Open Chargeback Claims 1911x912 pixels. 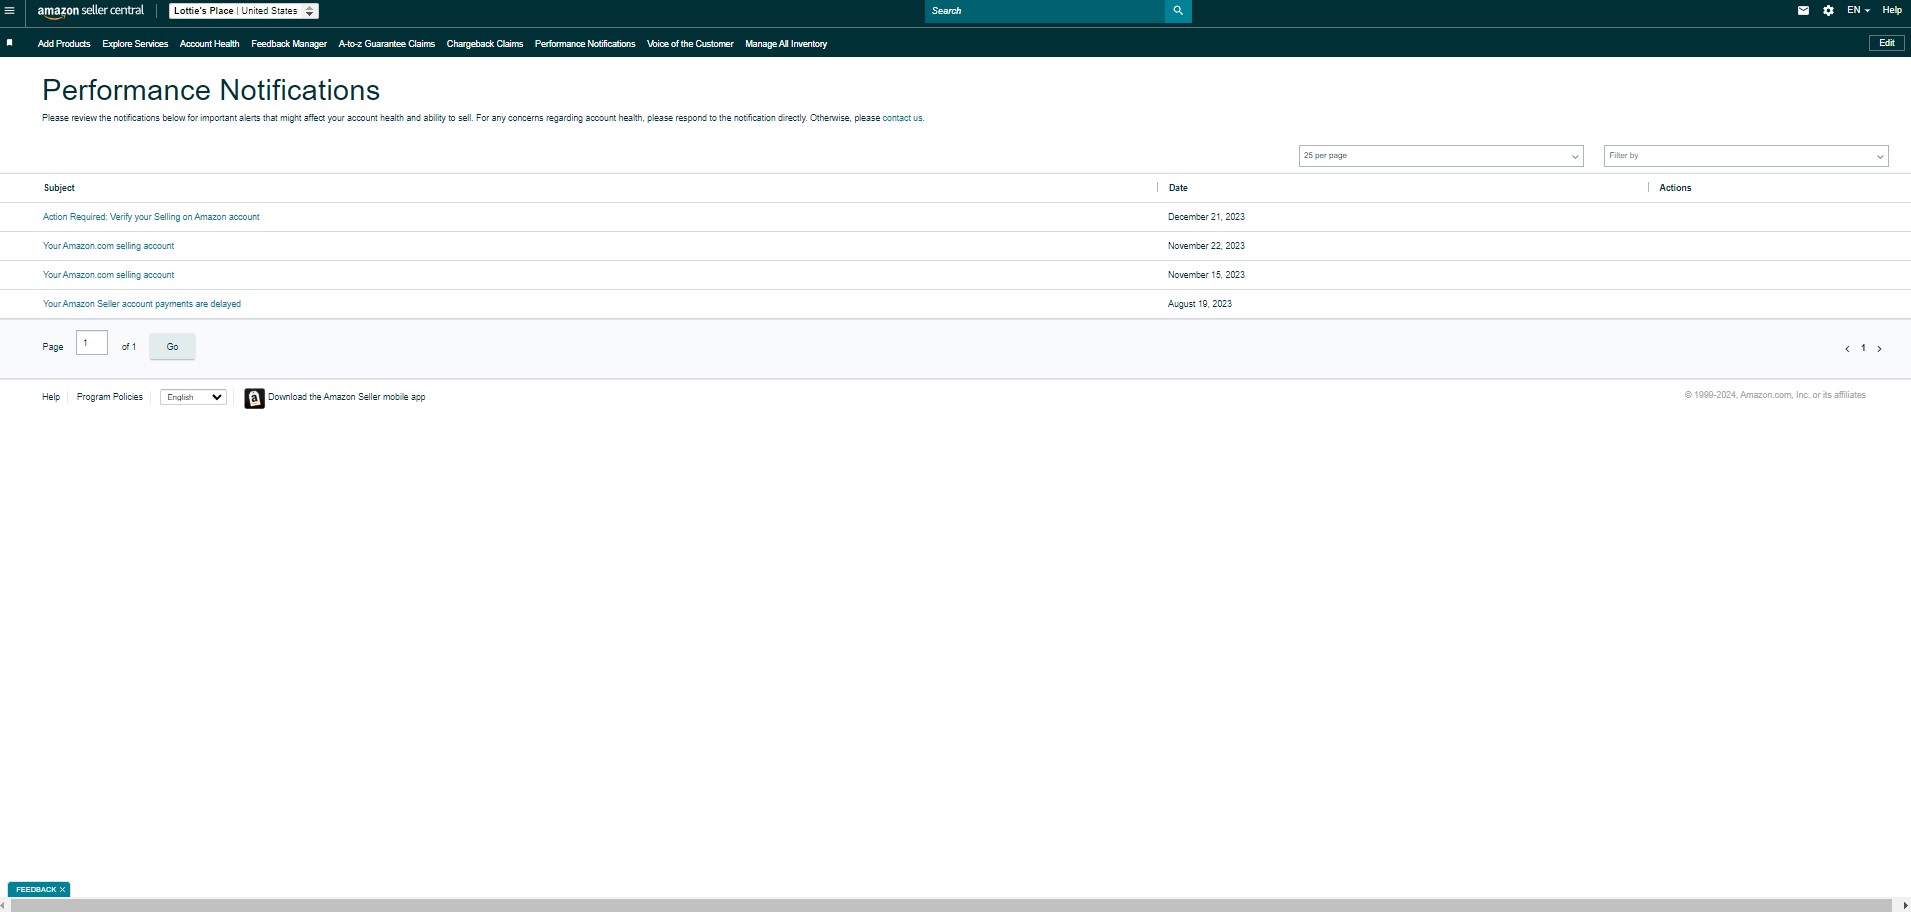[485, 44]
